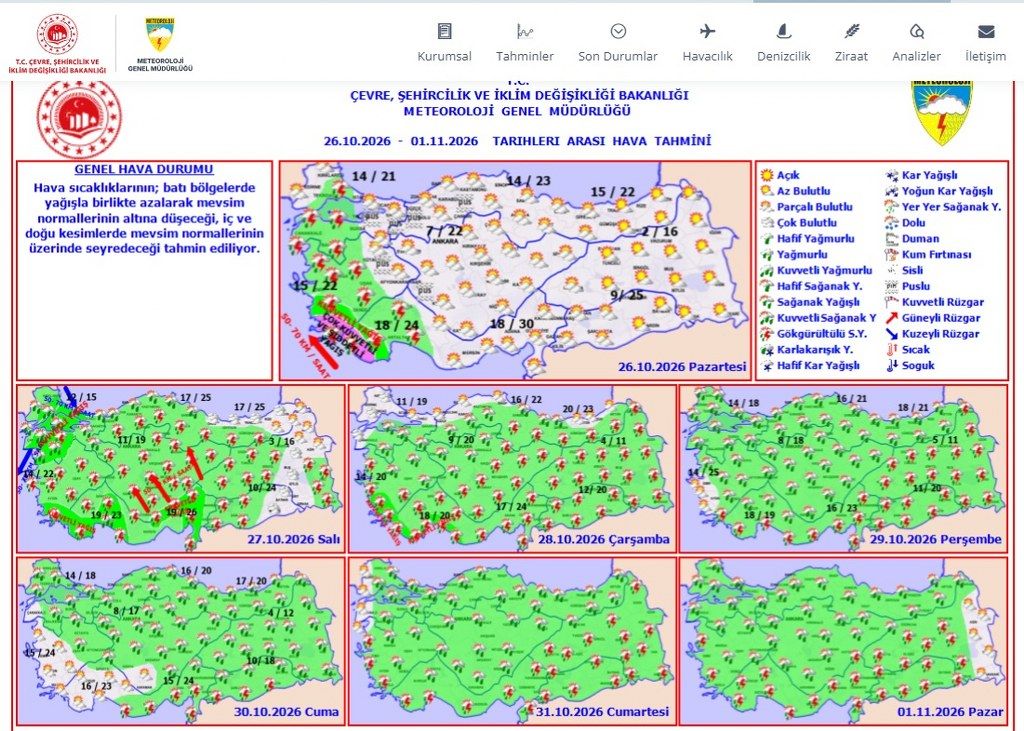The width and height of the screenshot is (1024, 731).
Task: Open the Tahminler menu
Action: click(x=525, y=42)
